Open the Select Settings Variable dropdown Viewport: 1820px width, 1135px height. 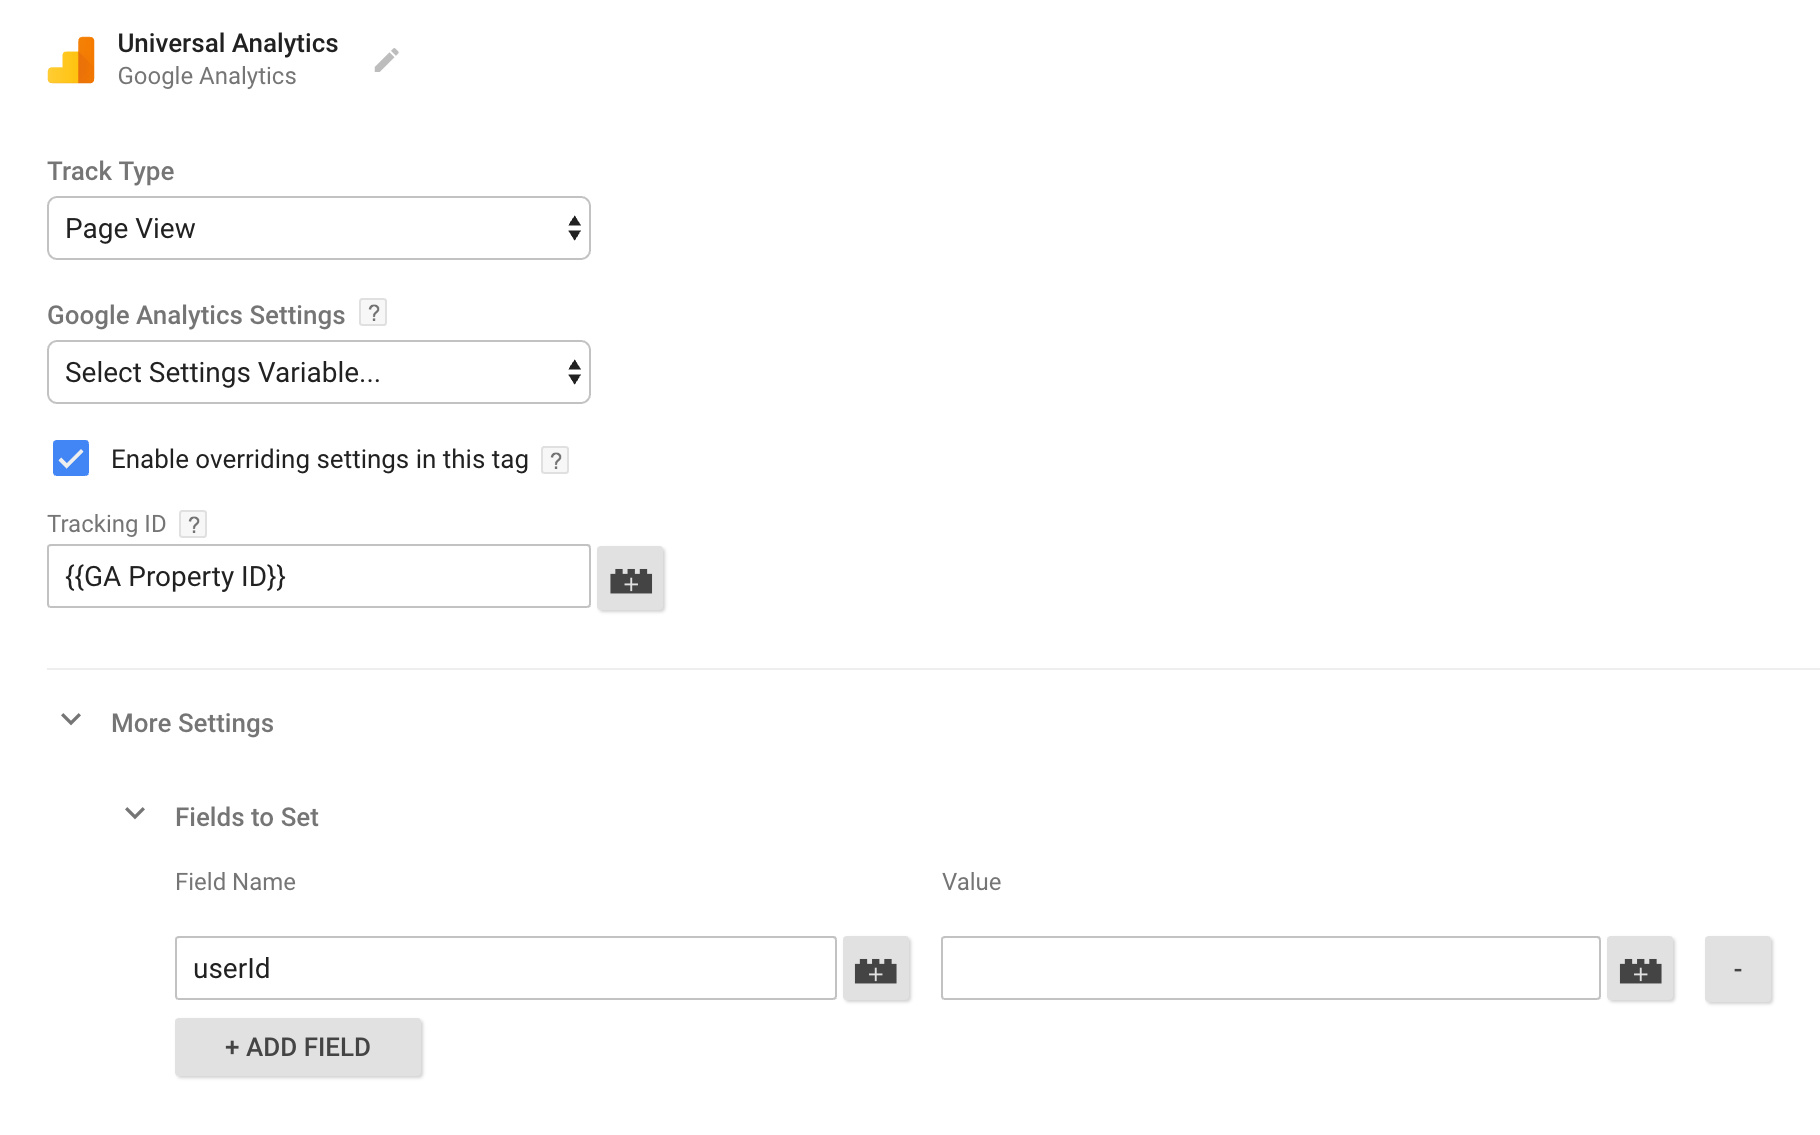click(x=318, y=372)
